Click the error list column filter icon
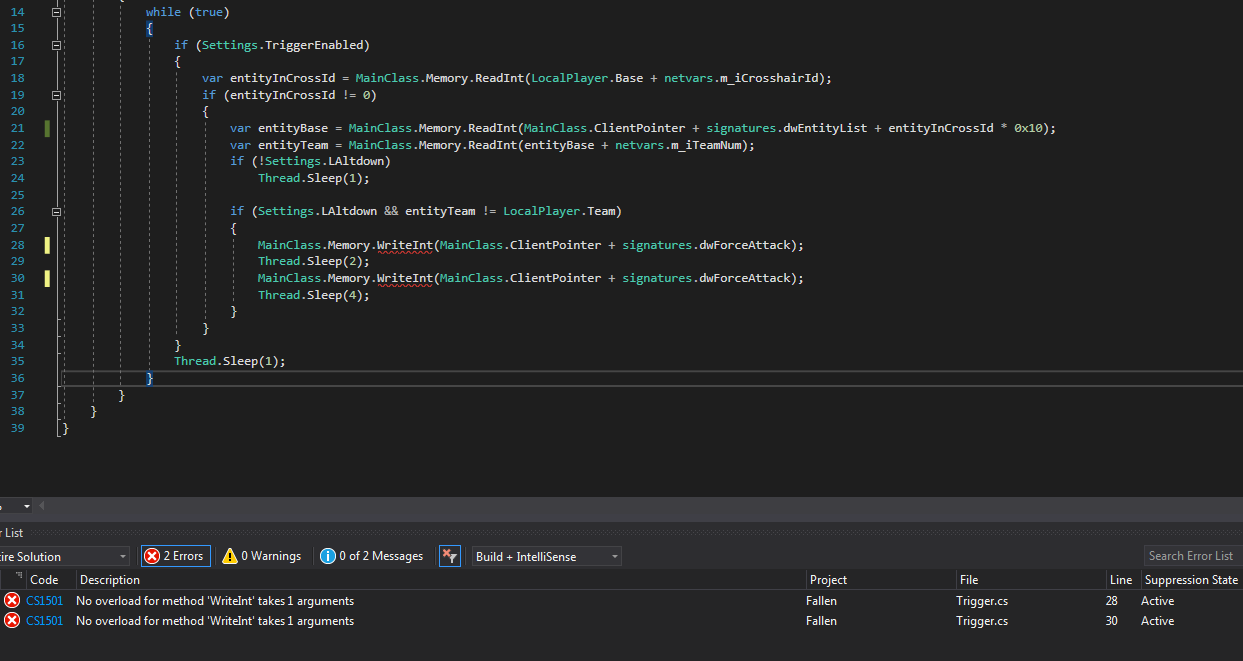1243x661 pixels. pyautogui.click(x=19, y=577)
